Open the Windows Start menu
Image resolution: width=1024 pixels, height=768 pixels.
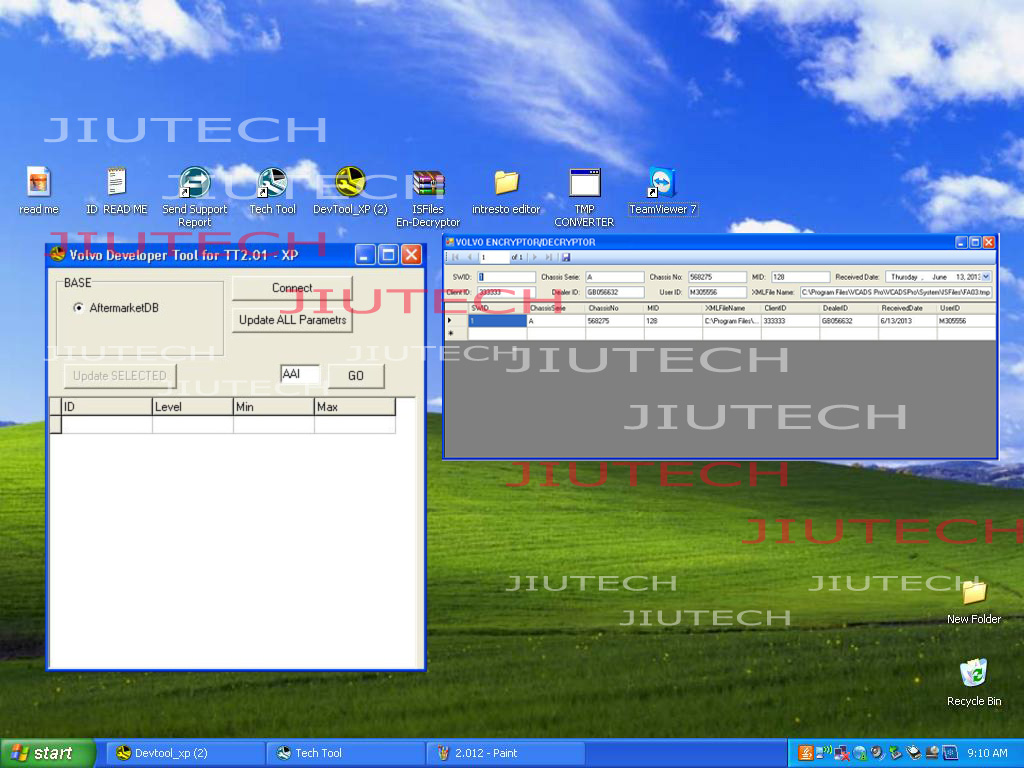pos(47,753)
